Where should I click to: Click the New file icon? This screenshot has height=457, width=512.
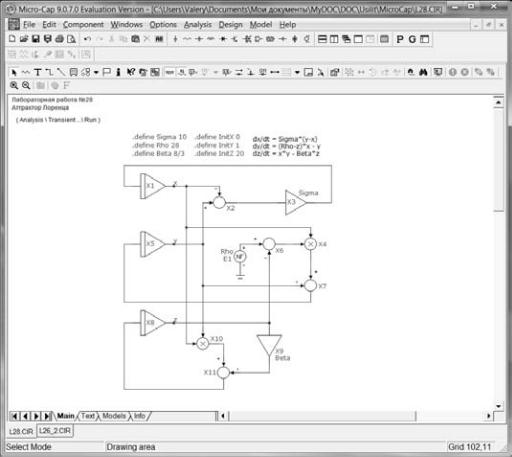tap(12, 39)
